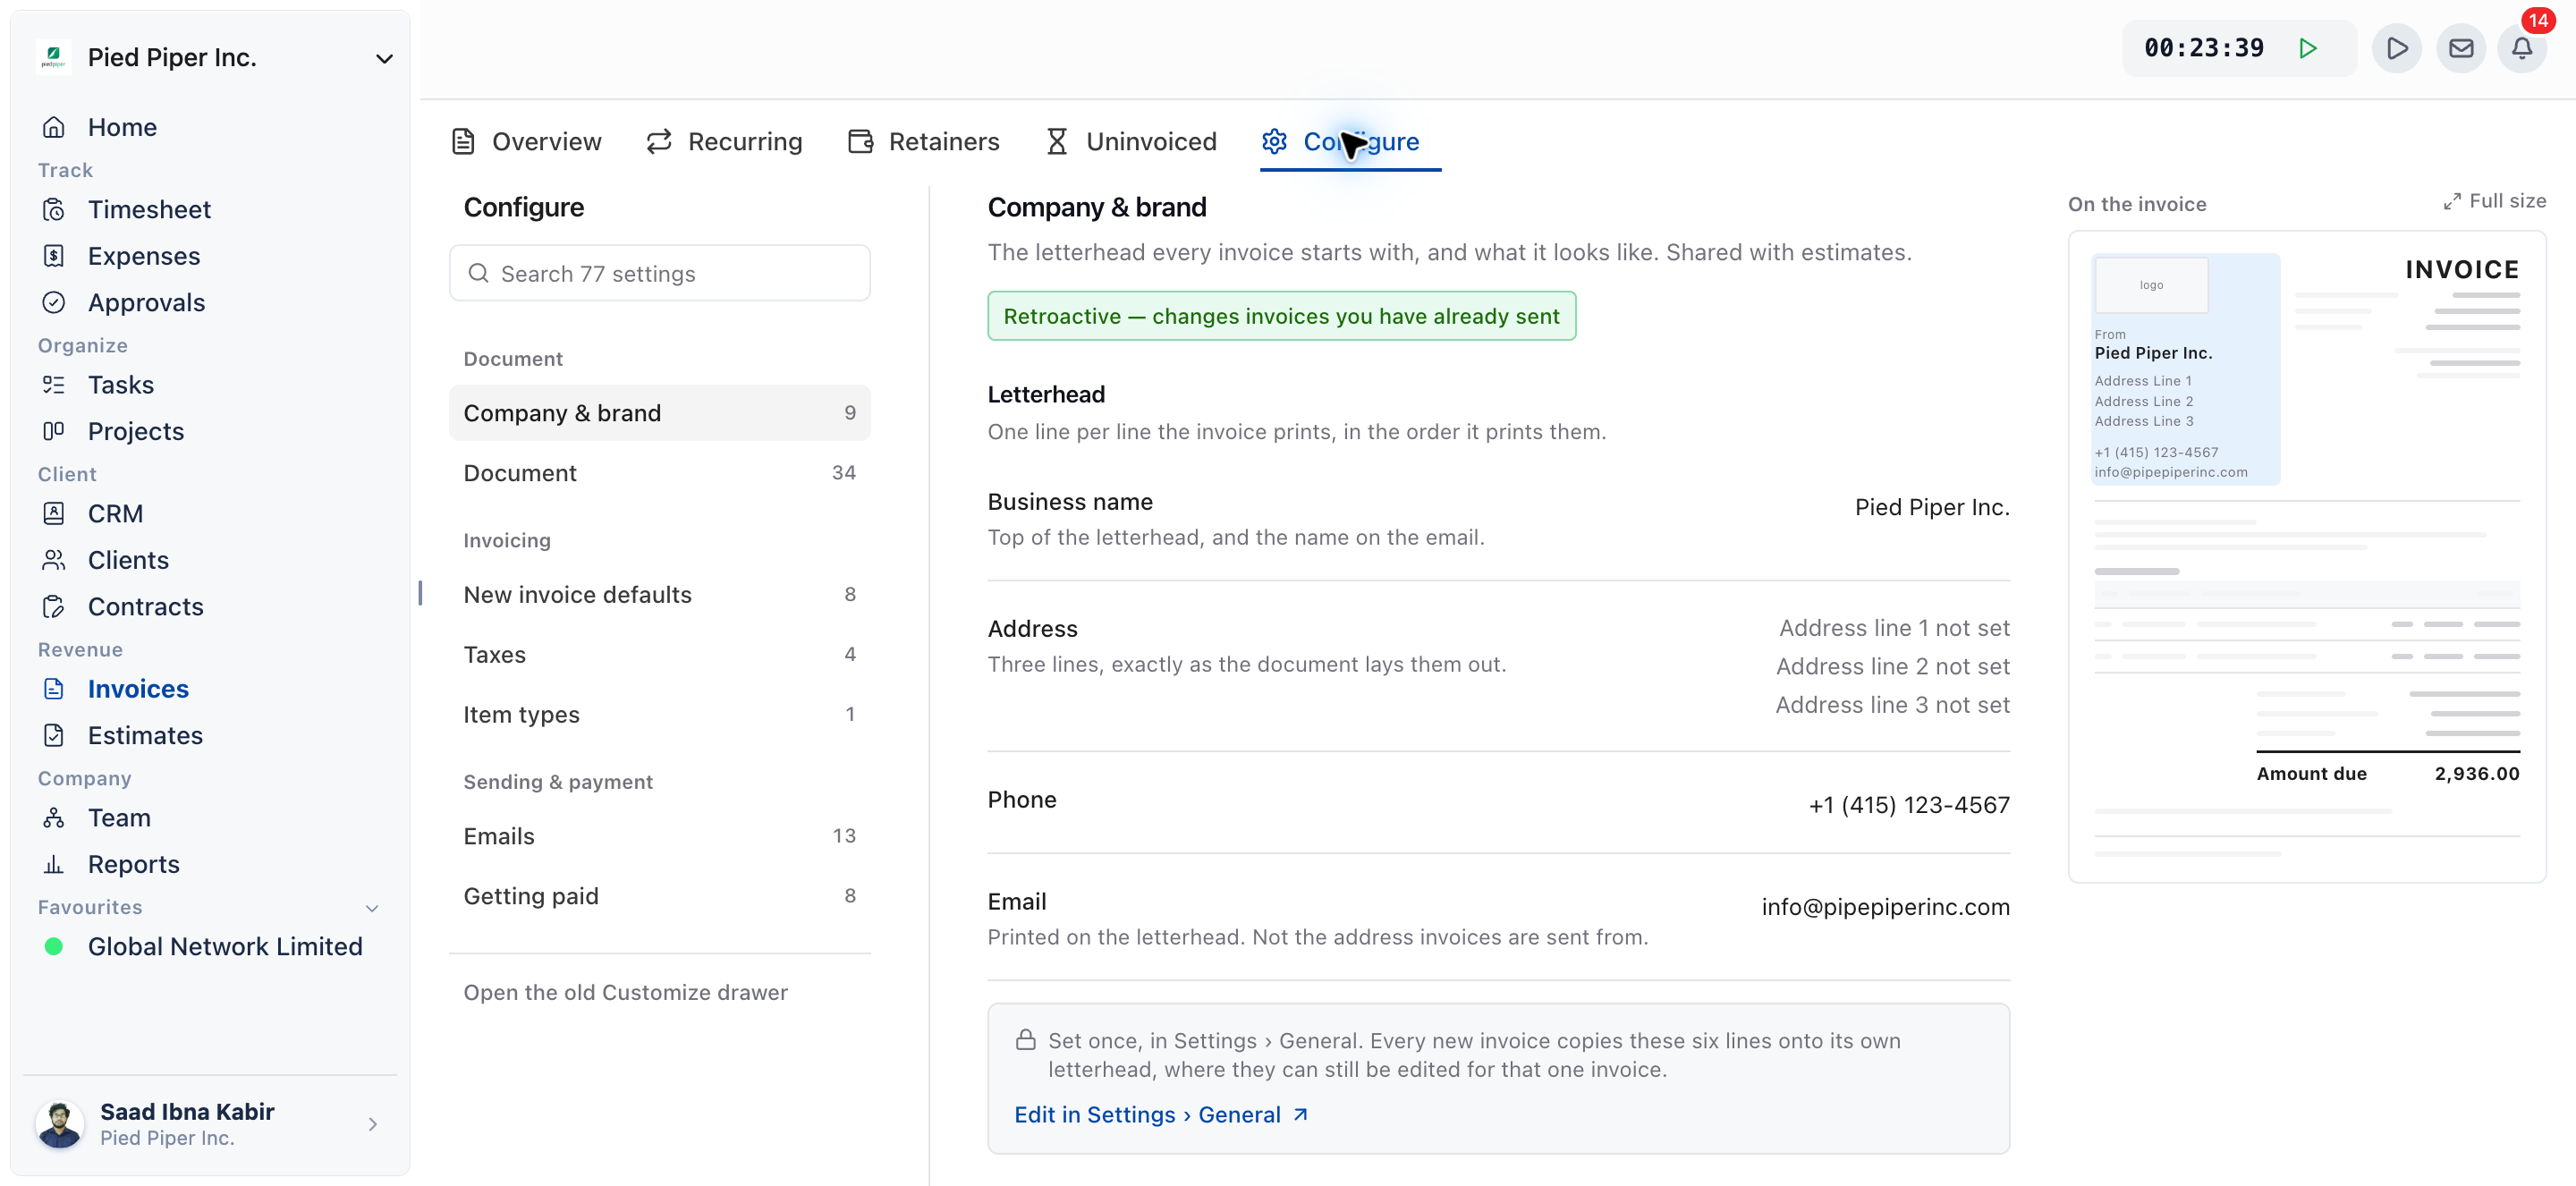Image resolution: width=2576 pixels, height=1186 pixels.
Task: Open Timesheet from the sidebar
Action: pos(149,209)
